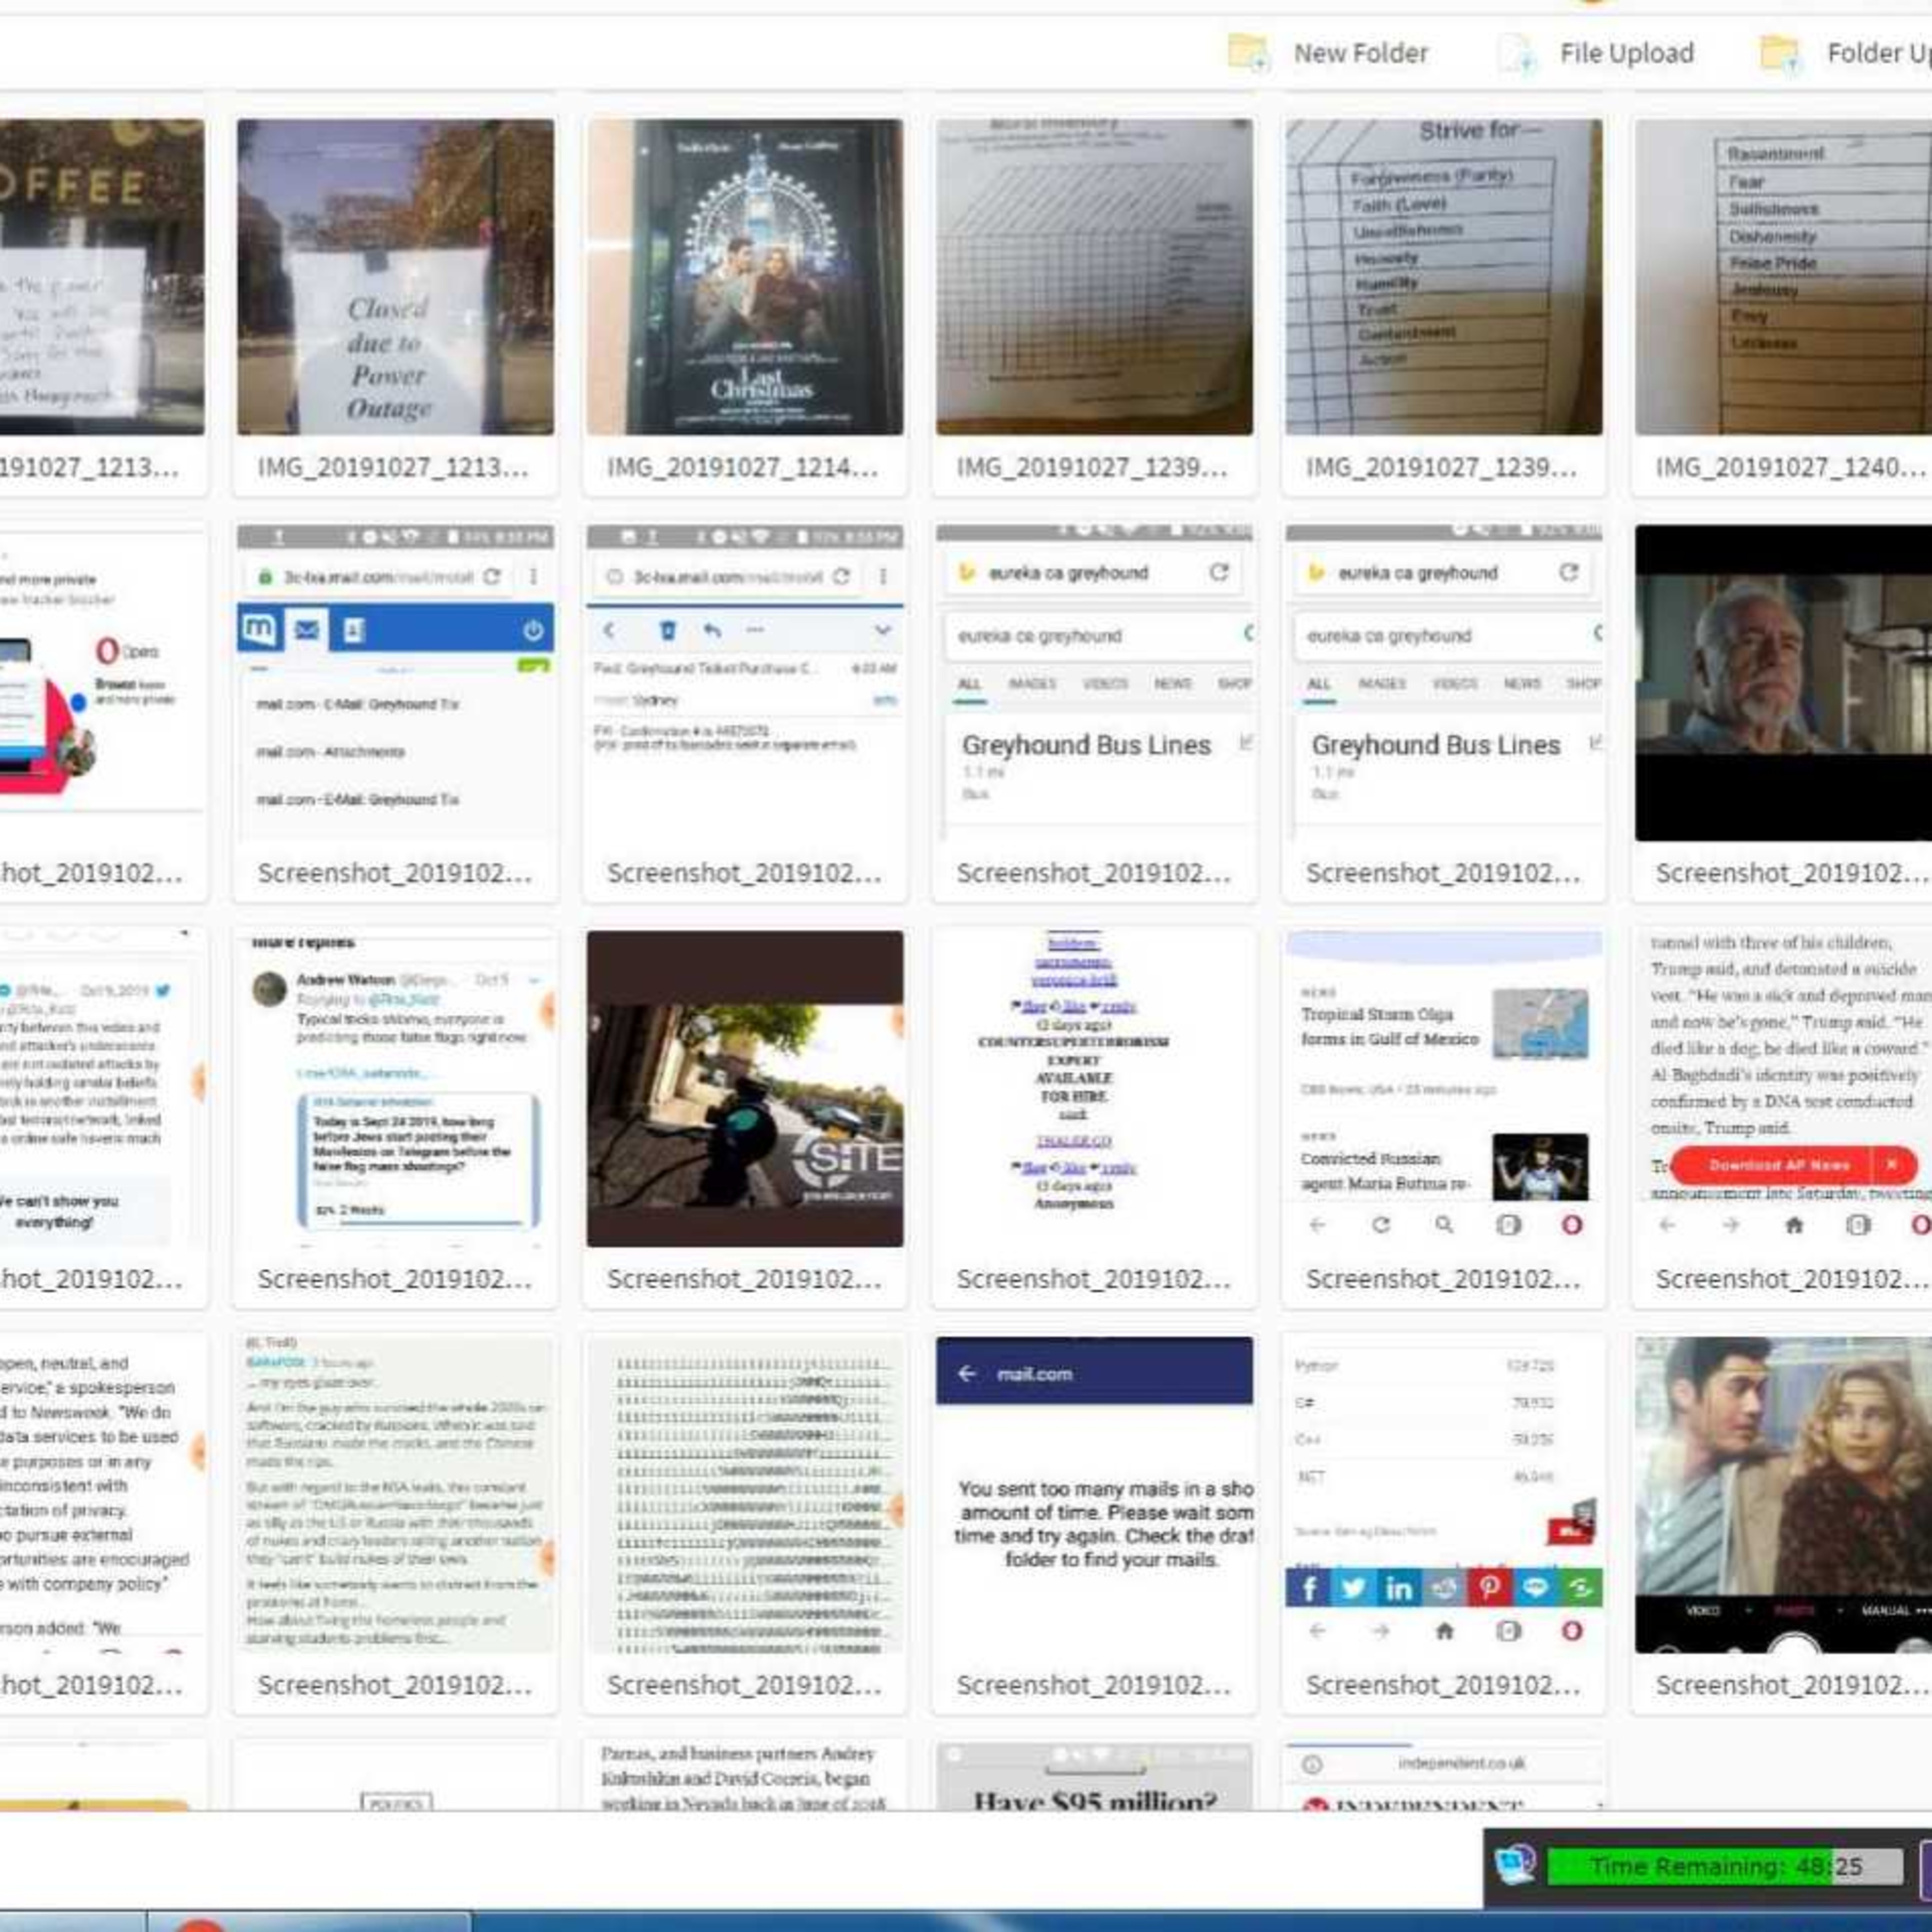This screenshot has height=1932, width=1932.
Task: Open the Tropical Storm Olga news screenshot
Action: tap(1444, 1089)
